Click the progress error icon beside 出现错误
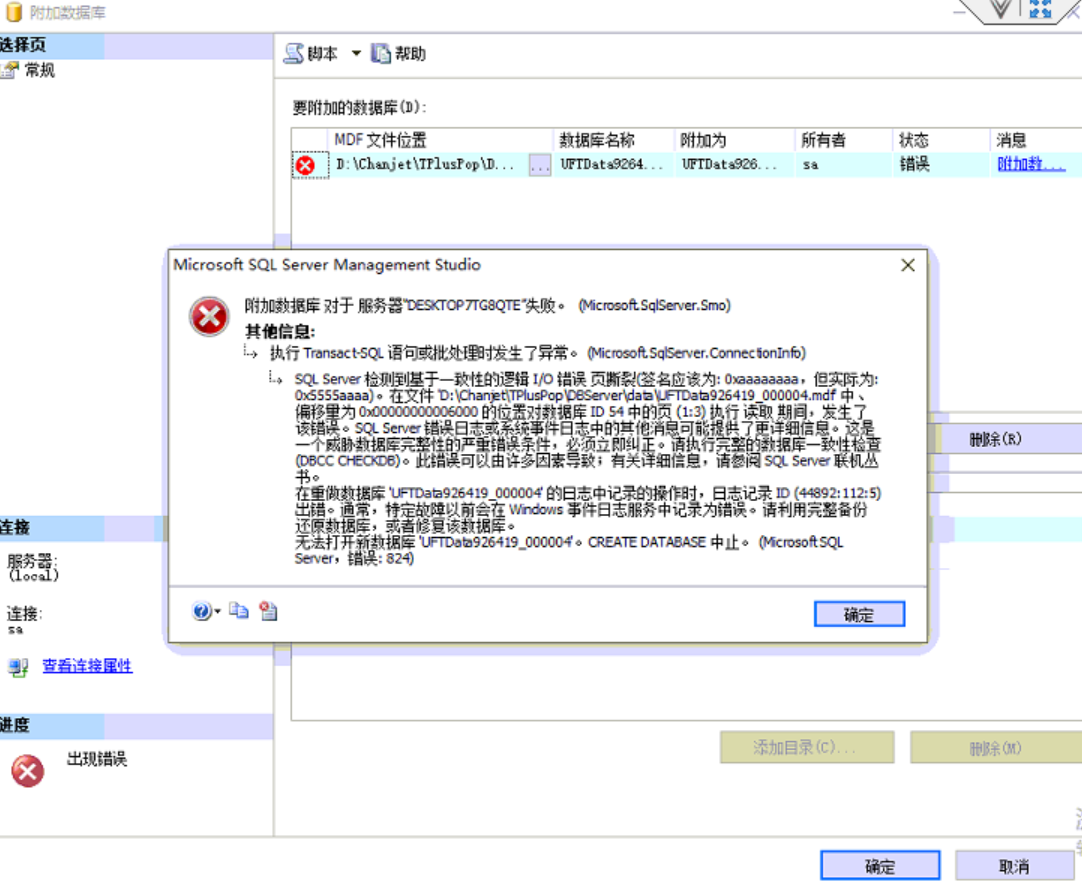The height and width of the screenshot is (885, 1082). [x=28, y=770]
